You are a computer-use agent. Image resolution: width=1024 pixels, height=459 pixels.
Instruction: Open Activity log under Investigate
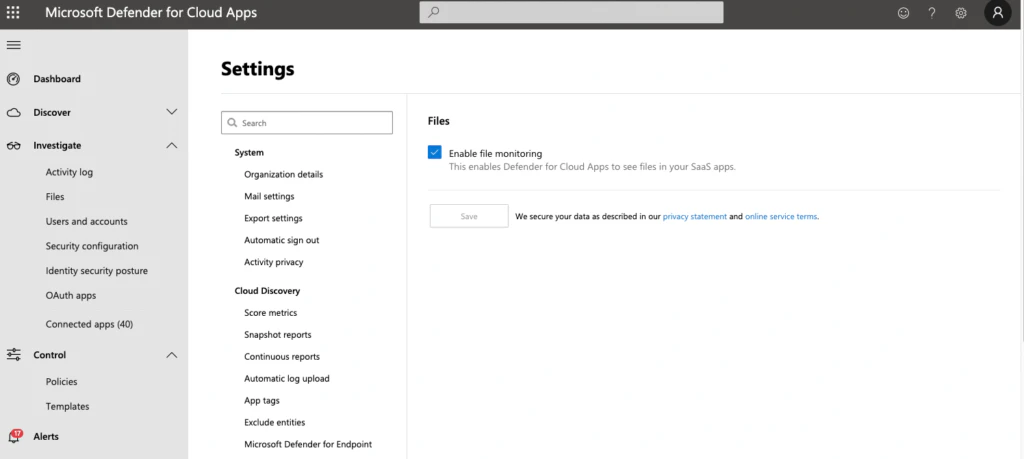pos(69,172)
